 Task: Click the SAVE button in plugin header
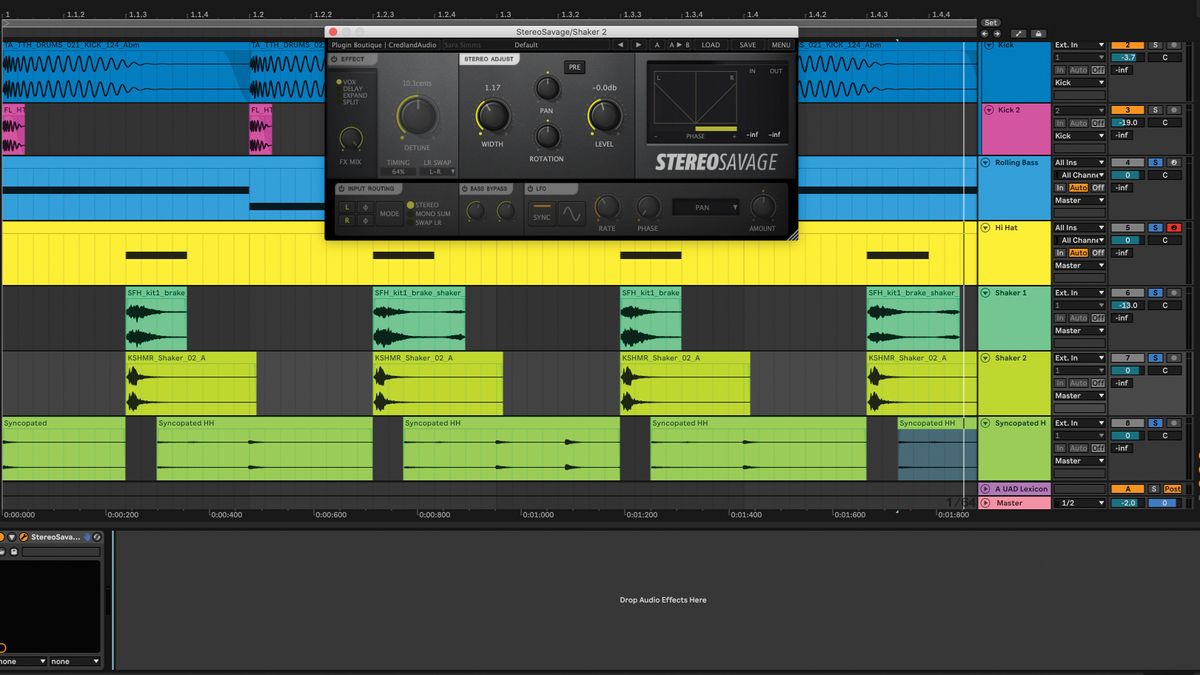pos(747,44)
